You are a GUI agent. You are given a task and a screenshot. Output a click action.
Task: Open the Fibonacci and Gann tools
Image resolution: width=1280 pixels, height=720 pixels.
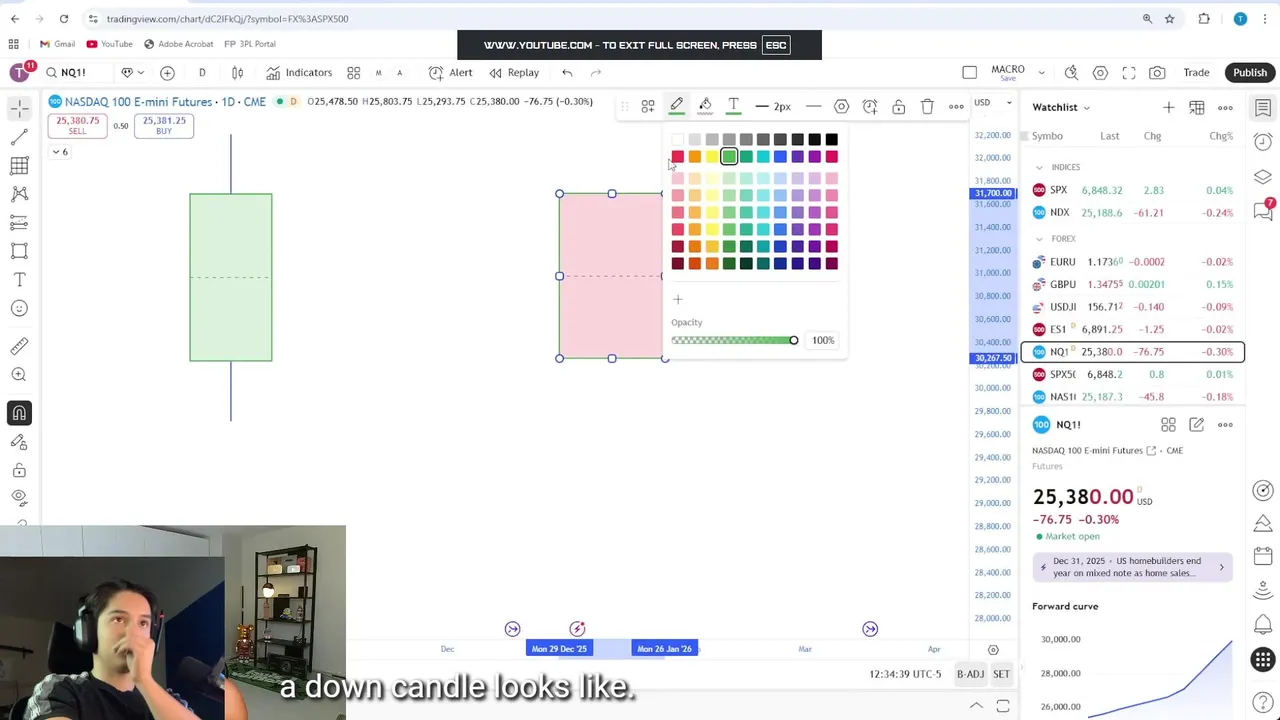click(19, 166)
